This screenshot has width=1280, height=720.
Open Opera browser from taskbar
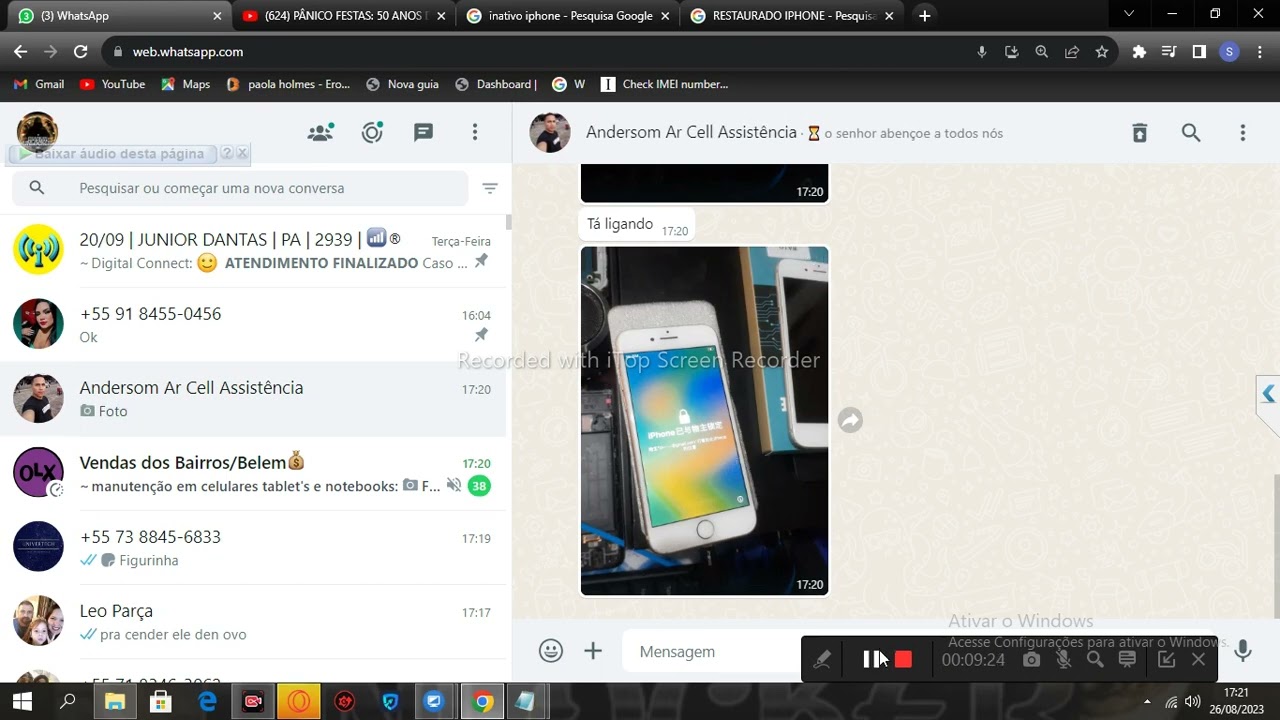coord(299,702)
